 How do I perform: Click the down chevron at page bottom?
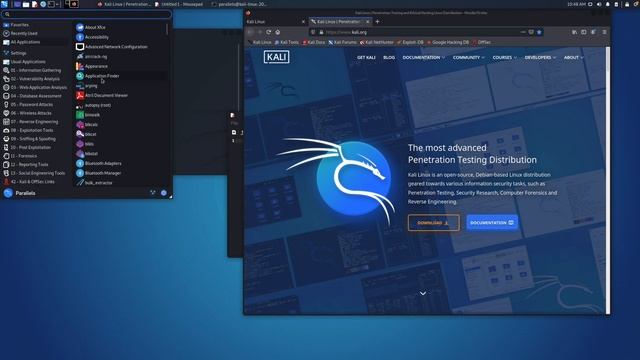click(x=423, y=293)
